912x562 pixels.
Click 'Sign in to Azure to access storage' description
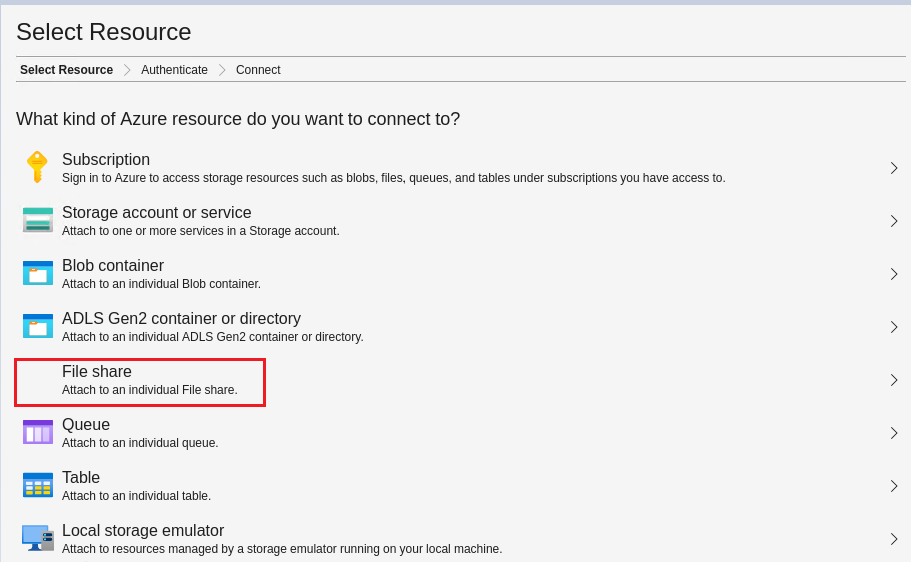tap(394, 178)
